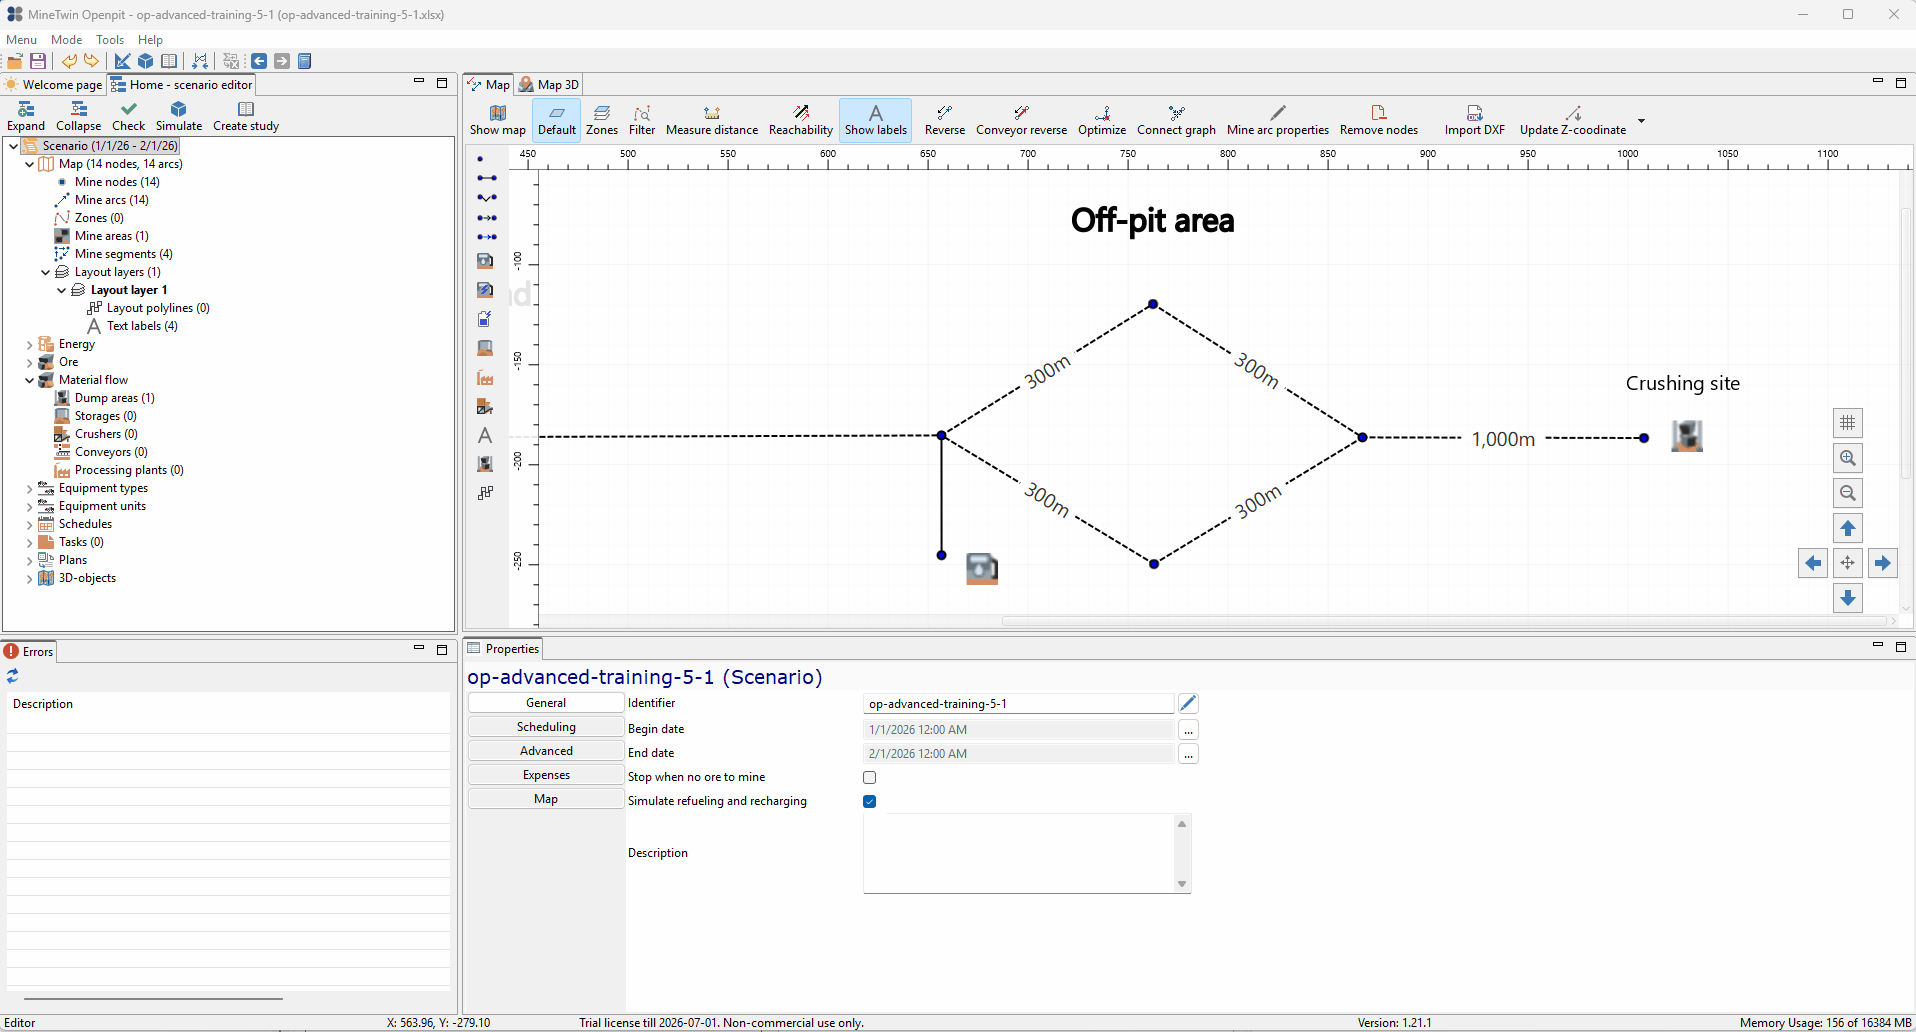Collapse the Map (14 nodes, 14 arcs) node

(x=30, y=164)
